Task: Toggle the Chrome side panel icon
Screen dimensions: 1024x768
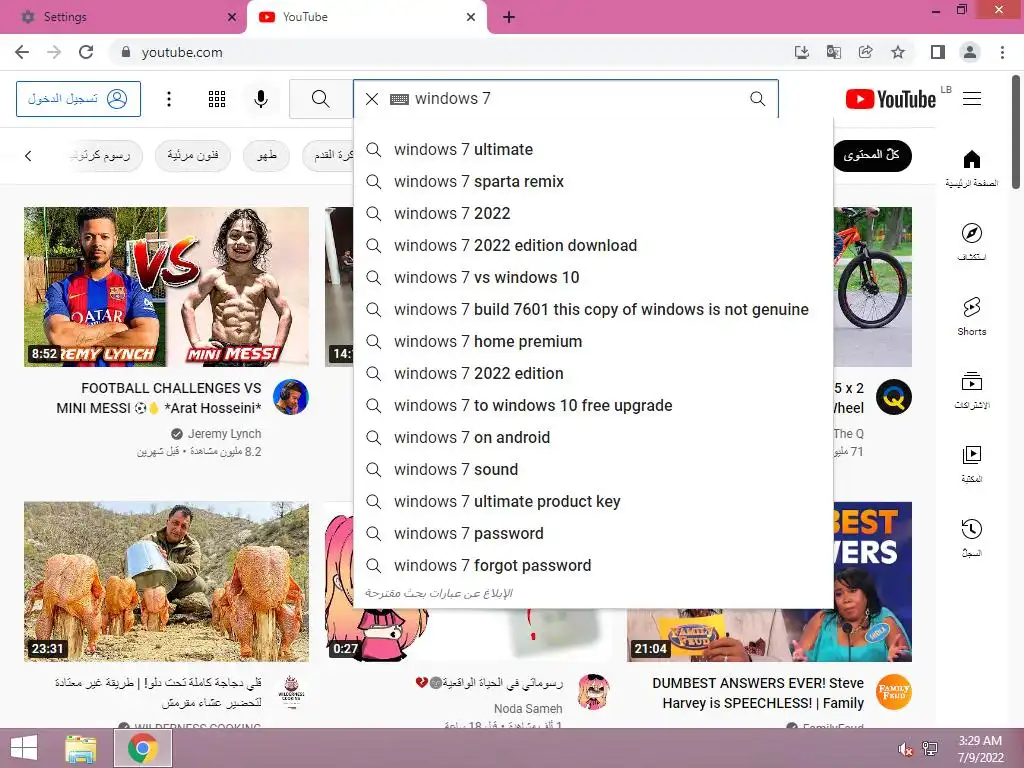Action: coord(938,52)
